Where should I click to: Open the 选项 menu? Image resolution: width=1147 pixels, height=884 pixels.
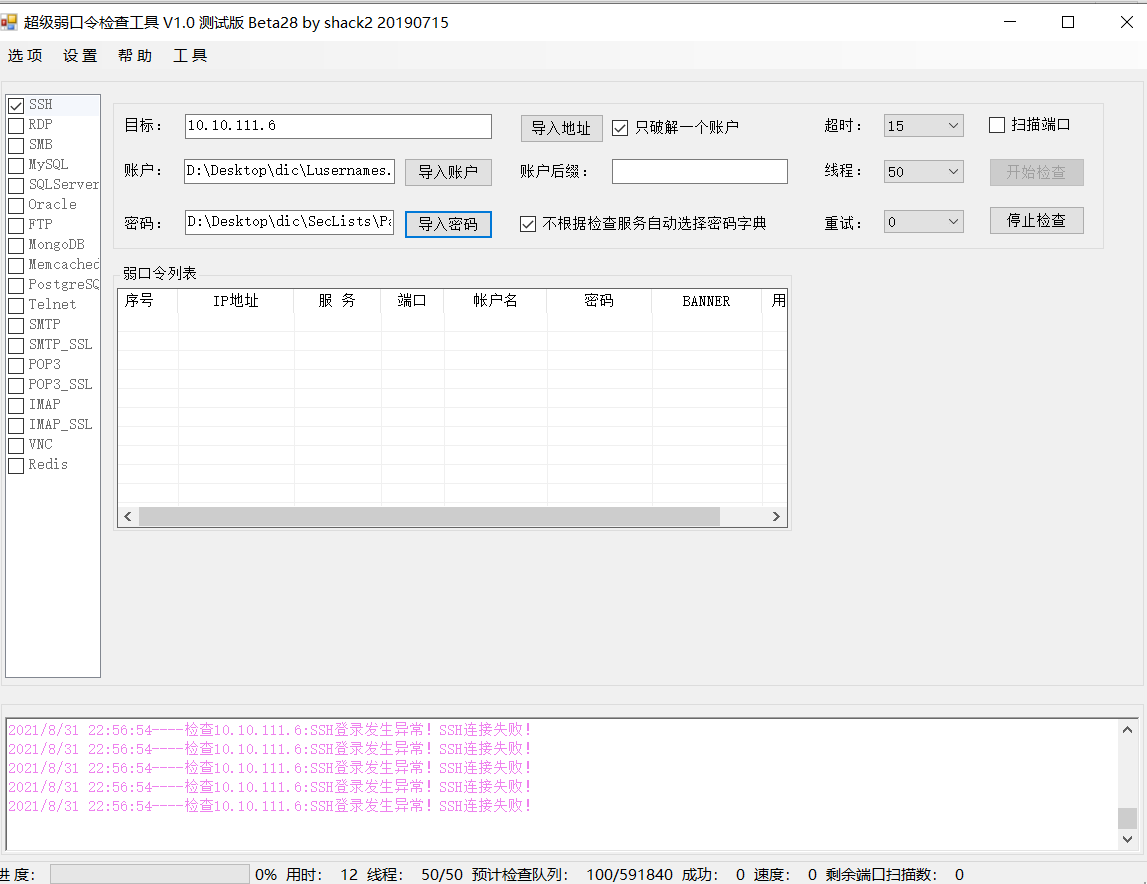click(25, 56)
